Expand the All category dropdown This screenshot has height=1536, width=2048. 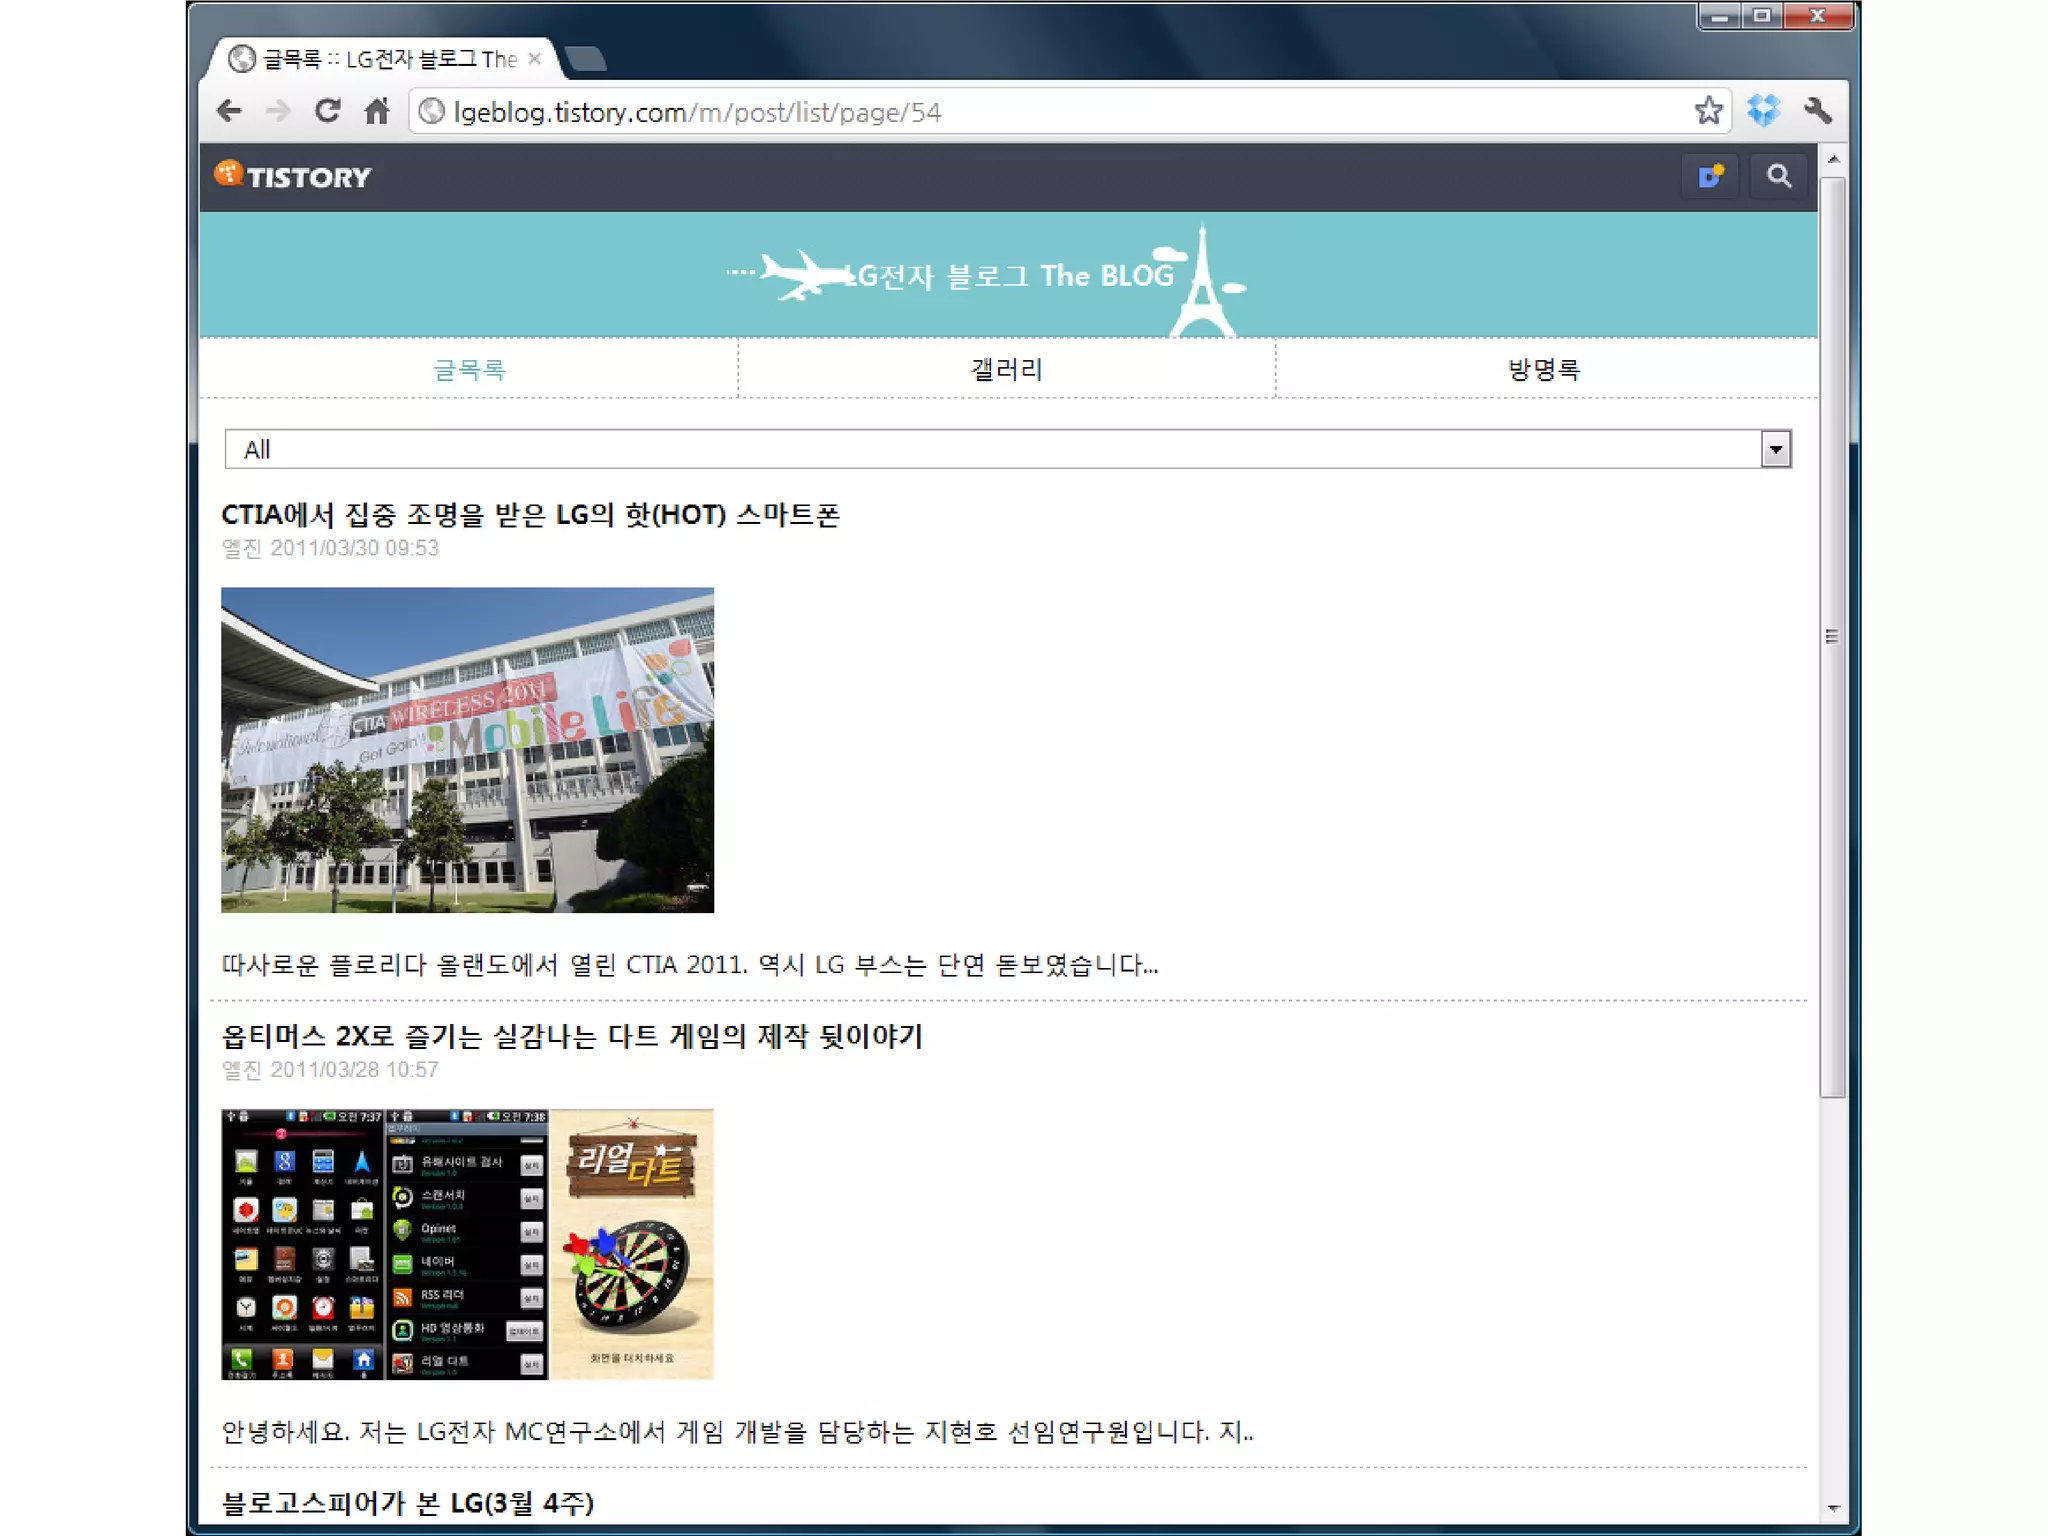[1775, 450]
